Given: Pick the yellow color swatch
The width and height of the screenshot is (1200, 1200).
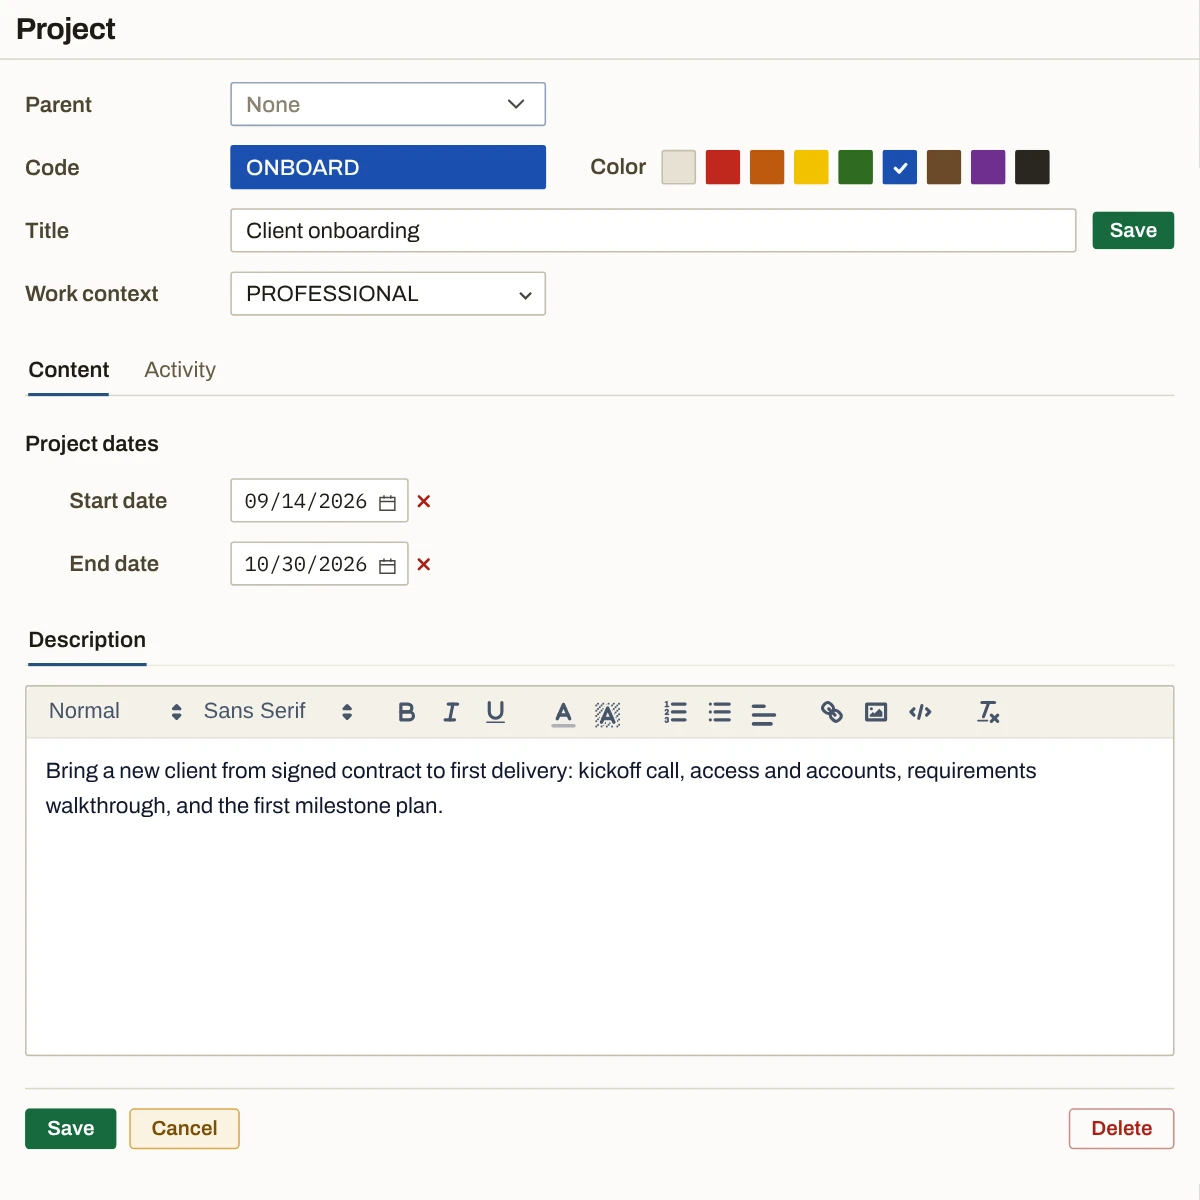Looking at the screenshot, I should tap(811, 167).
